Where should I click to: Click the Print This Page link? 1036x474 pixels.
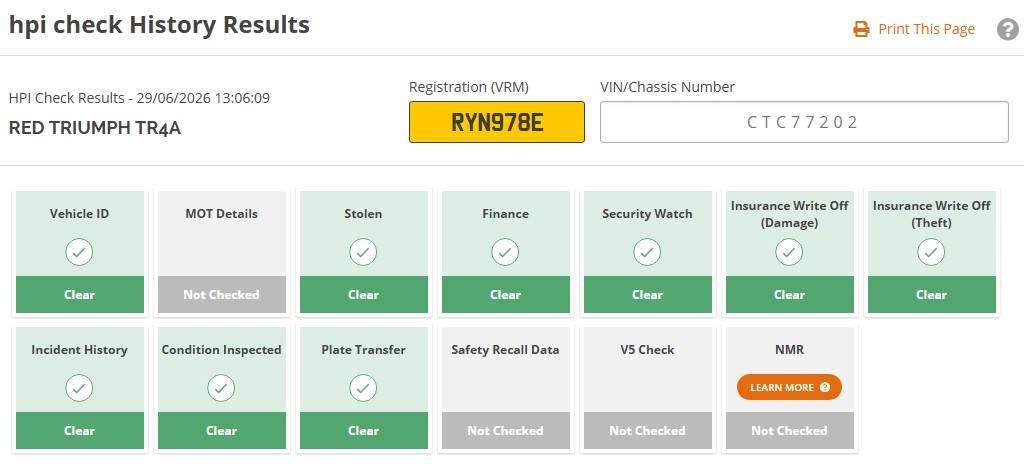tap(926, 29)
